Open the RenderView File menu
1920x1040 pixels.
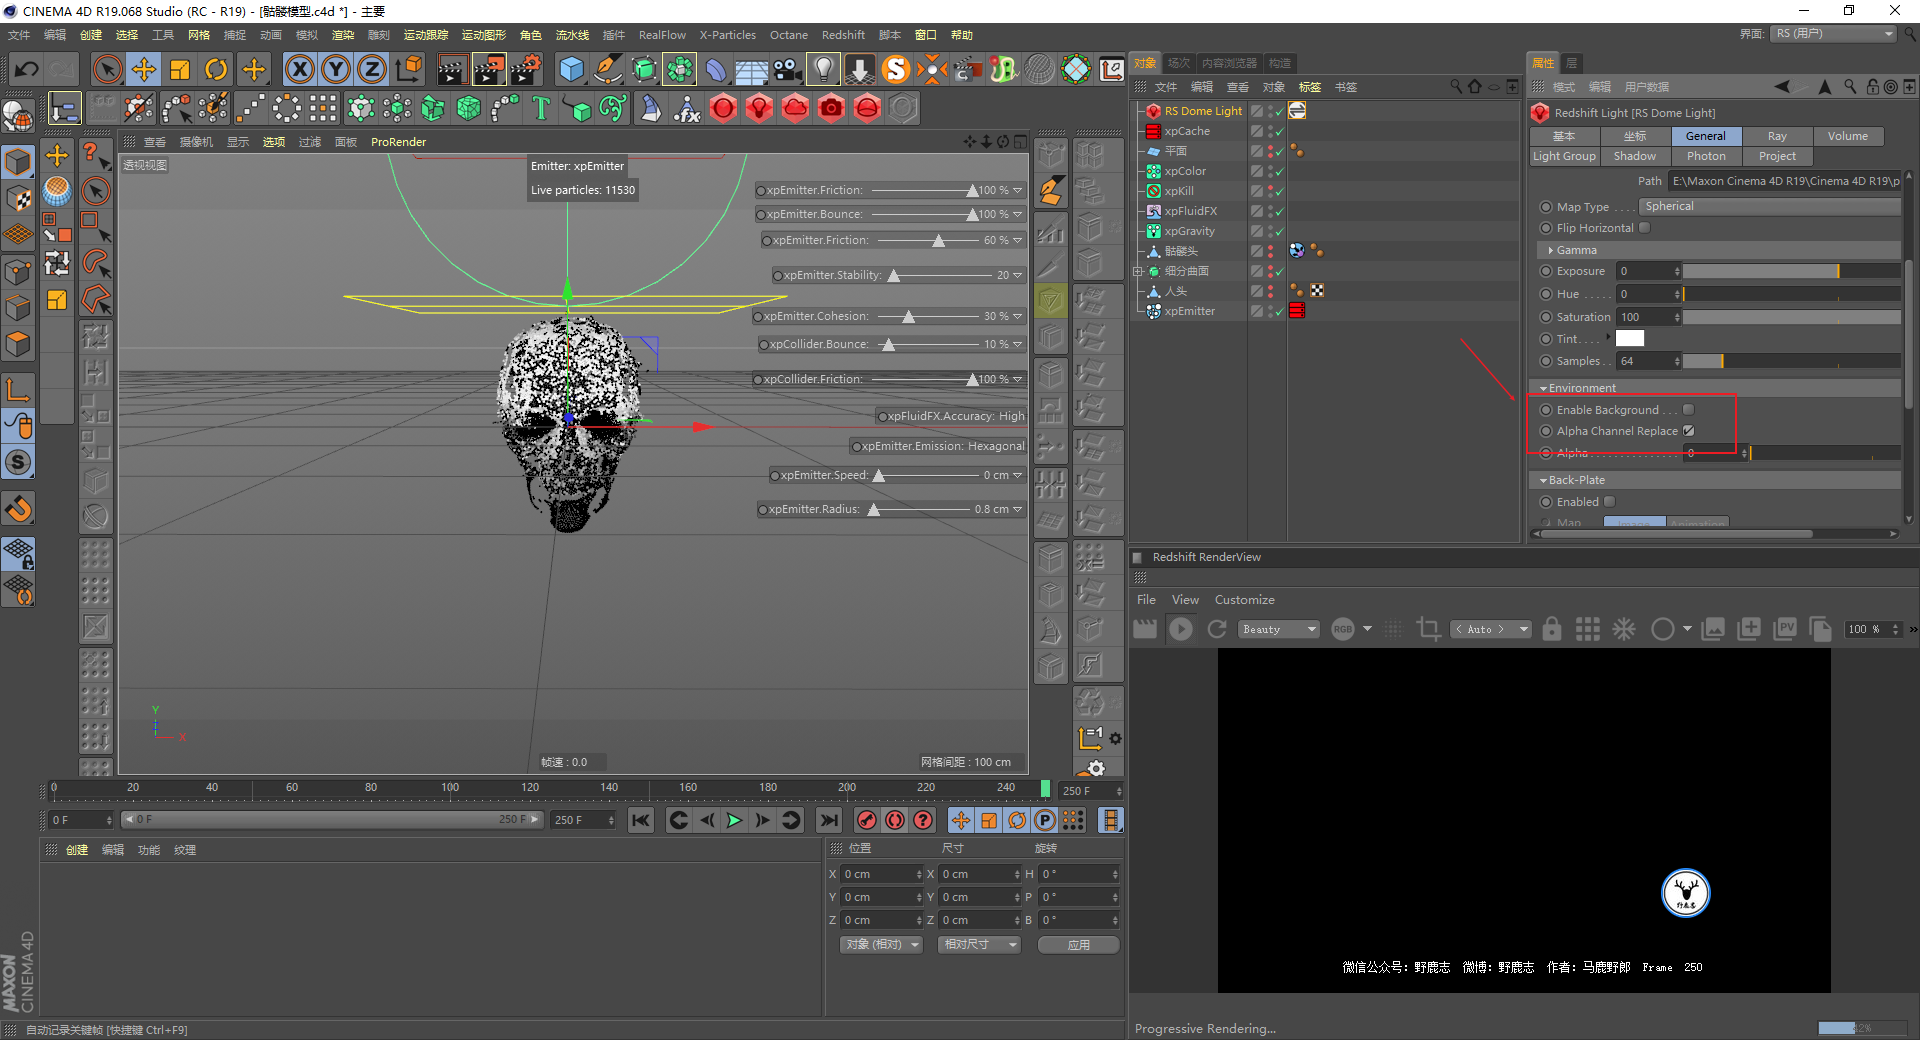coord(1146,600)
